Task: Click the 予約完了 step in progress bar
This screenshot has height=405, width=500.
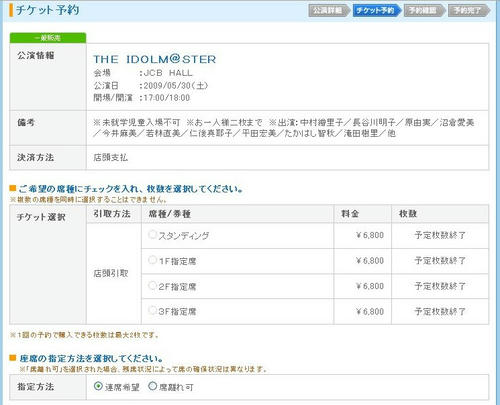Action: 469,11
